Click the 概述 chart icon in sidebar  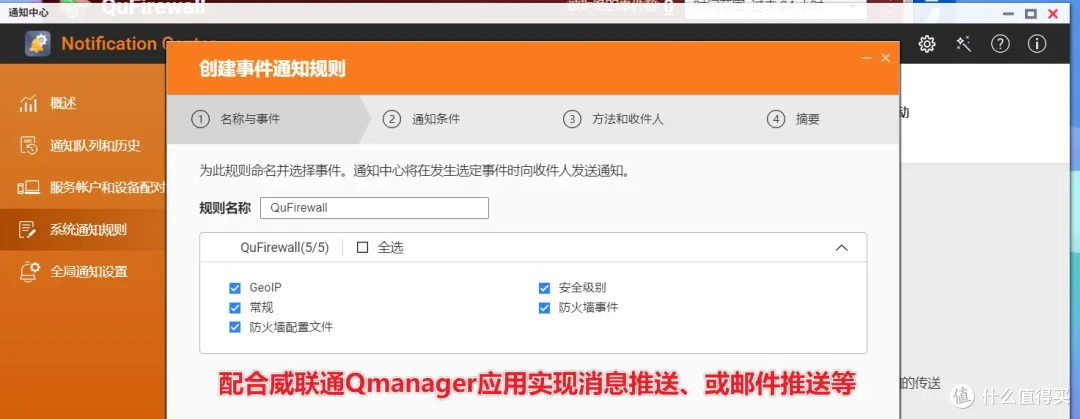[28, 104]
